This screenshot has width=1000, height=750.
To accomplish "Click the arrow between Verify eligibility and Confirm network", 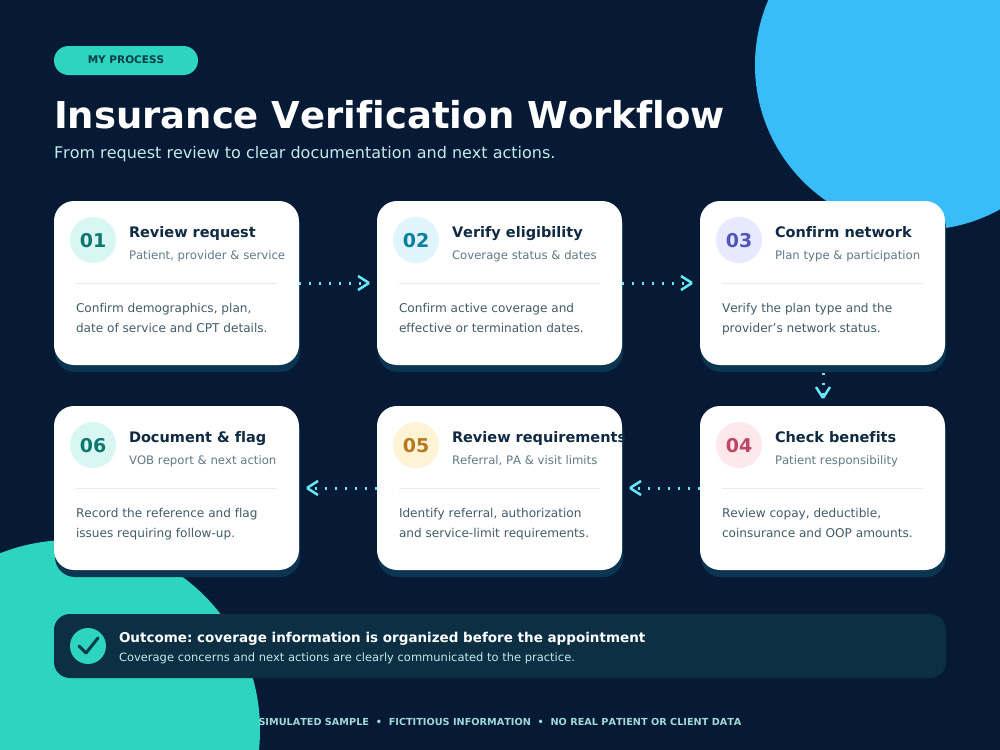I will (658, 283).
